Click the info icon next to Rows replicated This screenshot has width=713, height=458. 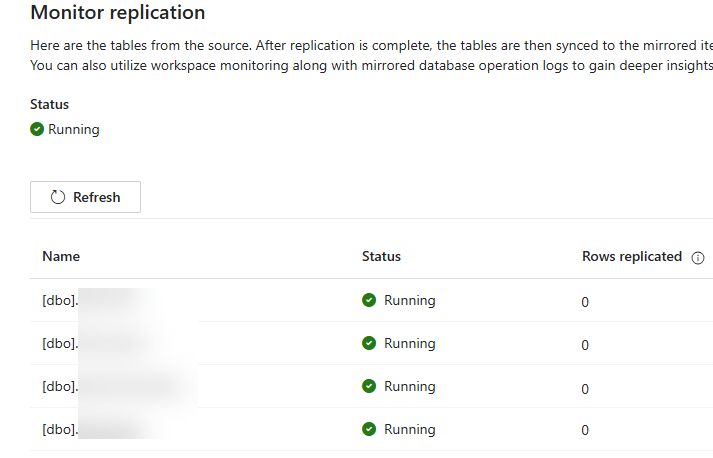click(698, 257)
